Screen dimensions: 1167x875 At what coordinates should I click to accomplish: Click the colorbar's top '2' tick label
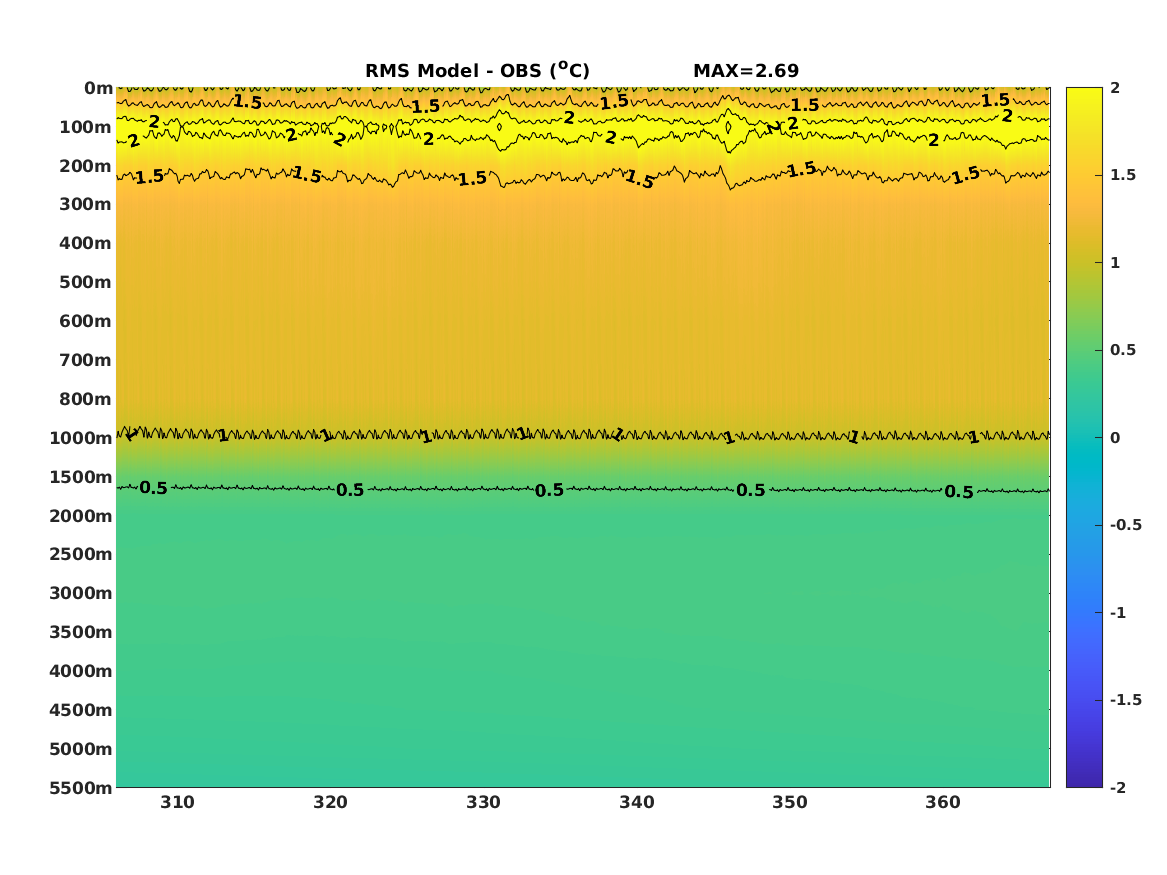[x=1115, y=88]
